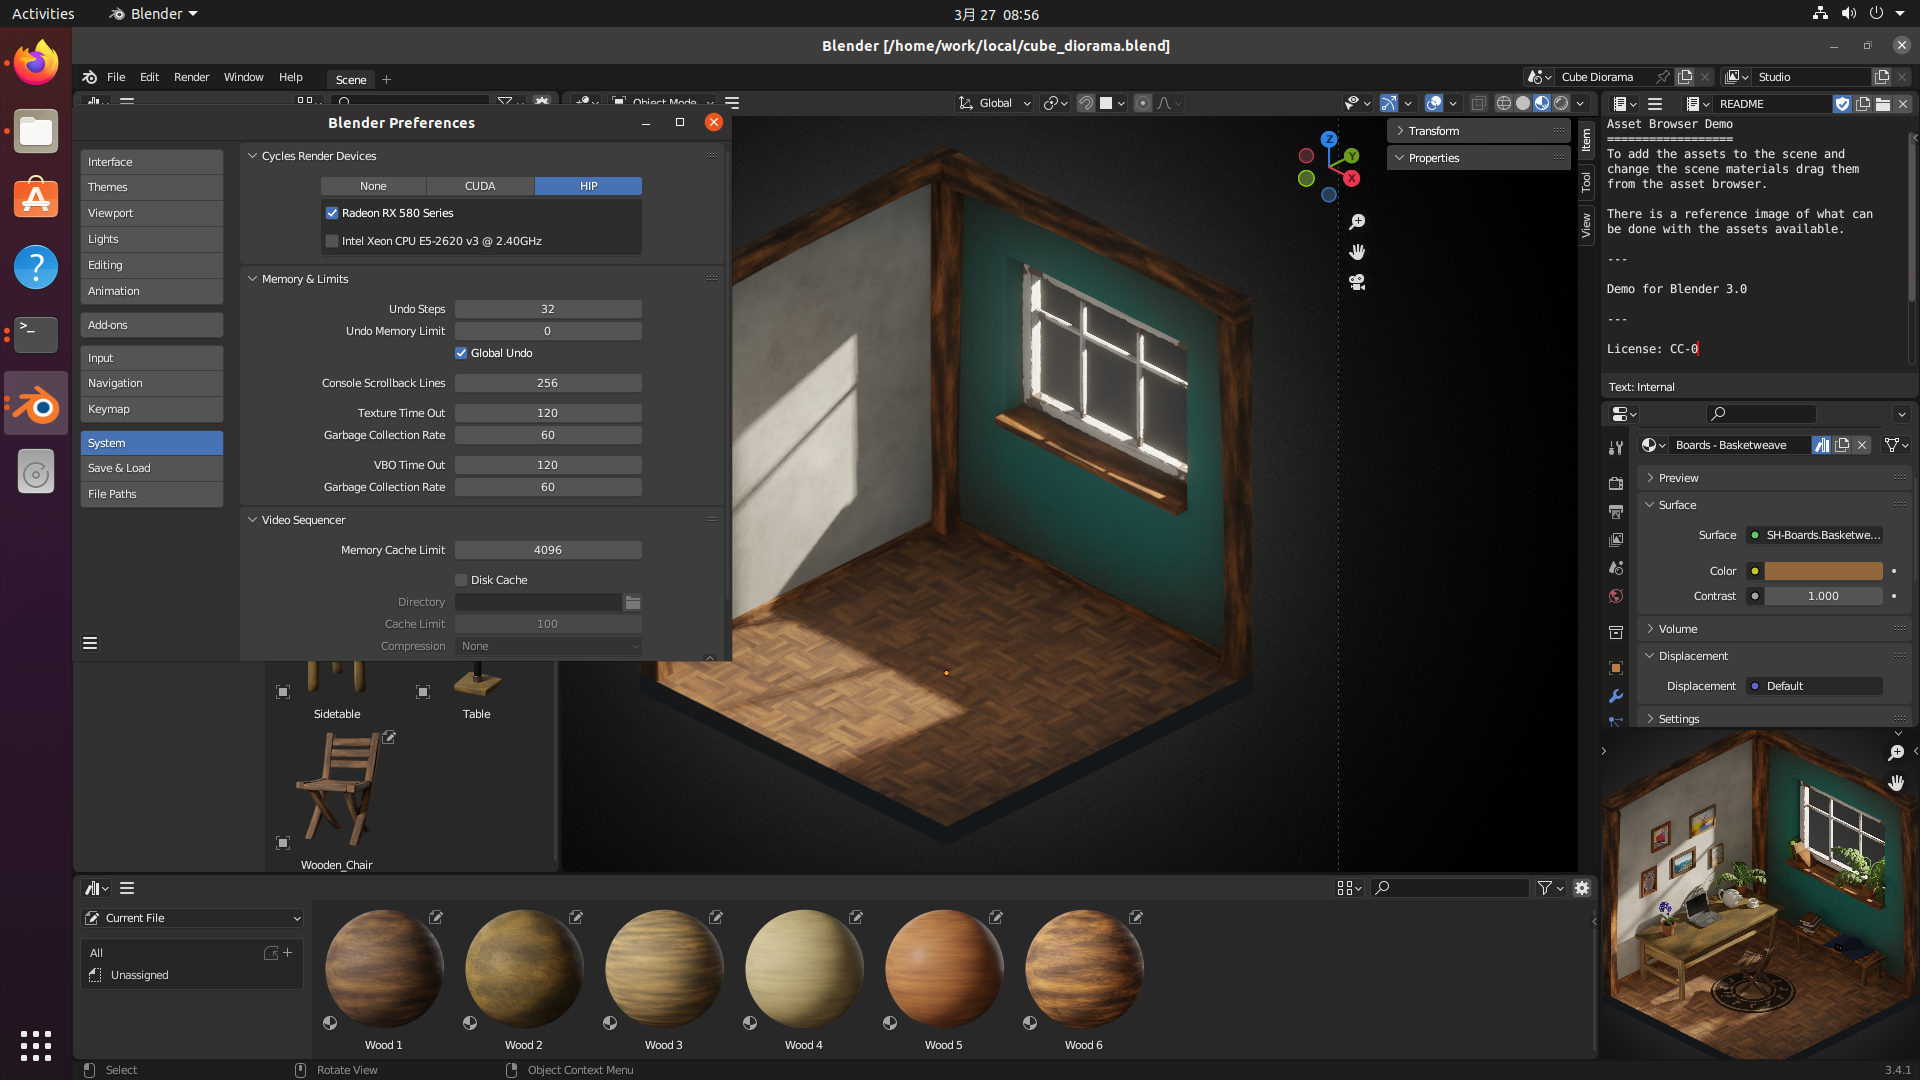Open text file folder icon in text editor

point(1883,104)
